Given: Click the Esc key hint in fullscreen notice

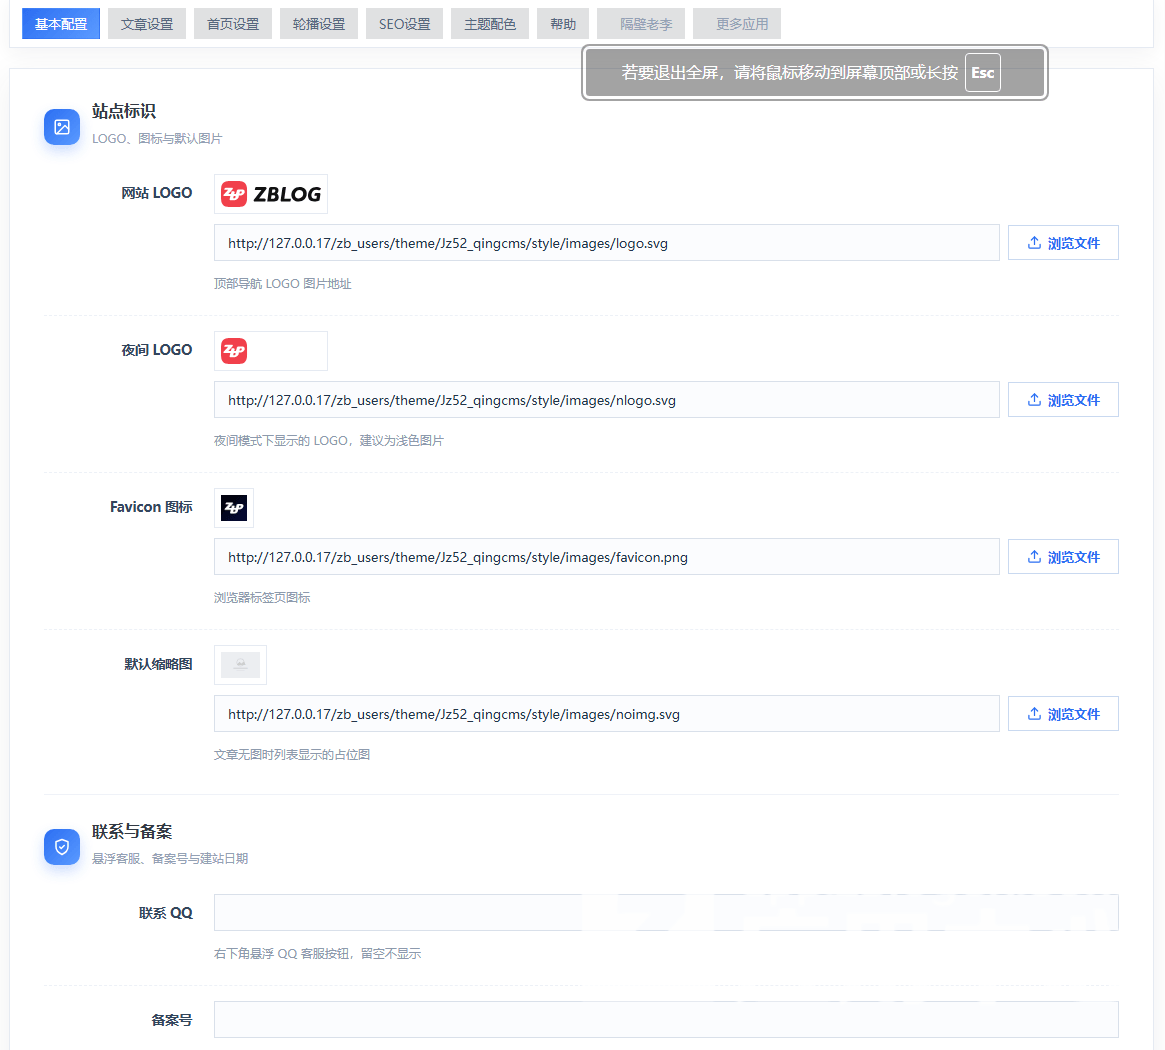Looking at the screenshot, I should tap(982, 73).
